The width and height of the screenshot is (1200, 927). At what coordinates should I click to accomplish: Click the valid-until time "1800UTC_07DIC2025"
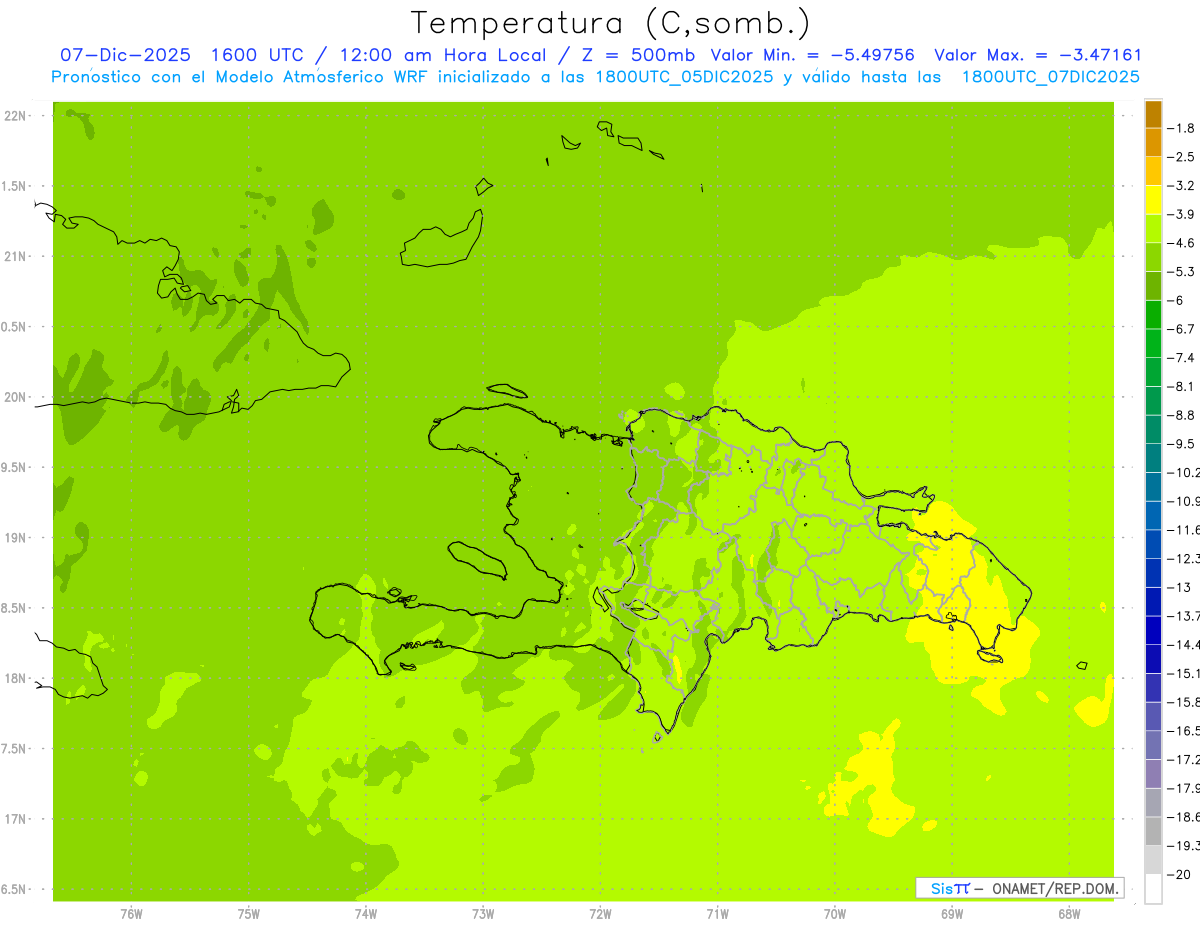click(x=1050, y=77)
